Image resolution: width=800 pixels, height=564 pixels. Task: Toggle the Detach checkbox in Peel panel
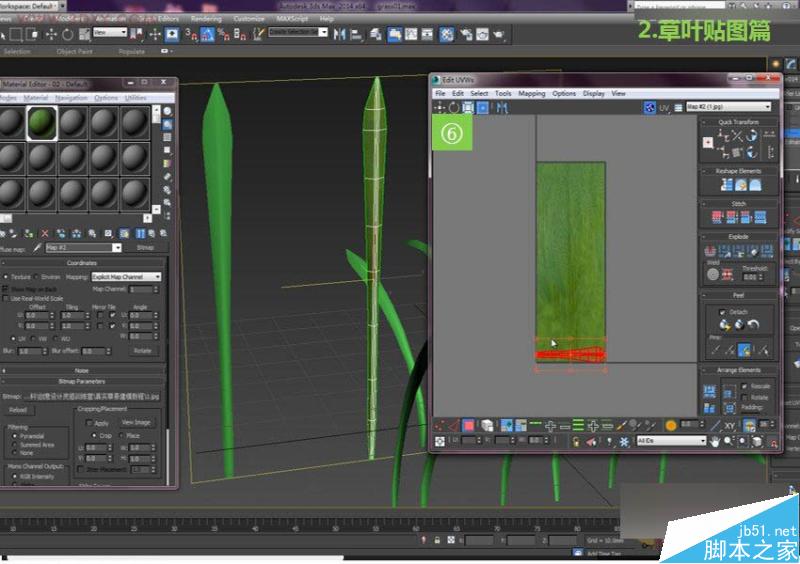[724, 312]
